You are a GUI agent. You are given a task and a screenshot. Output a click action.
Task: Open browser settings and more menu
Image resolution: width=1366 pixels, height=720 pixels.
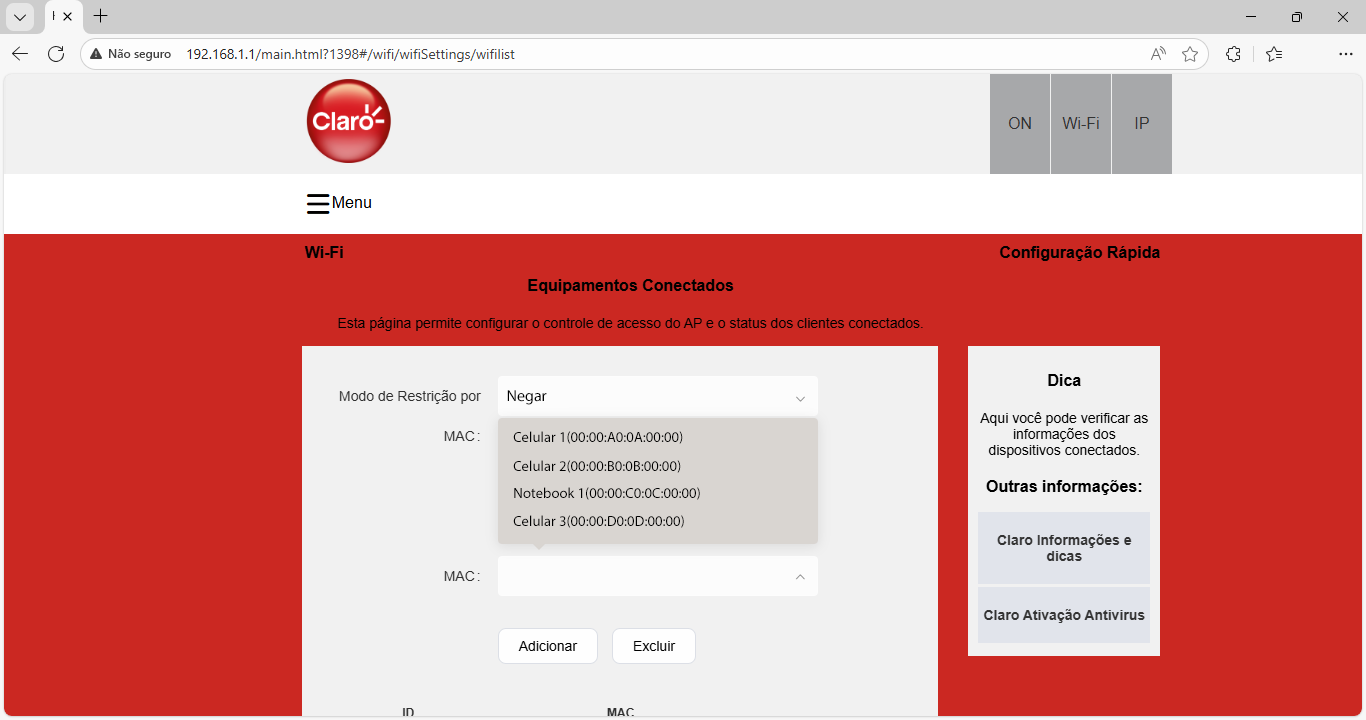point(1345,54)
